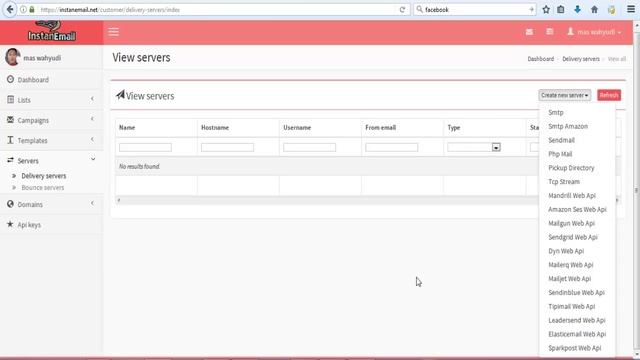Choose Sendinblue Web Api option
Screen dimensions: 640x360
[576, 293]
